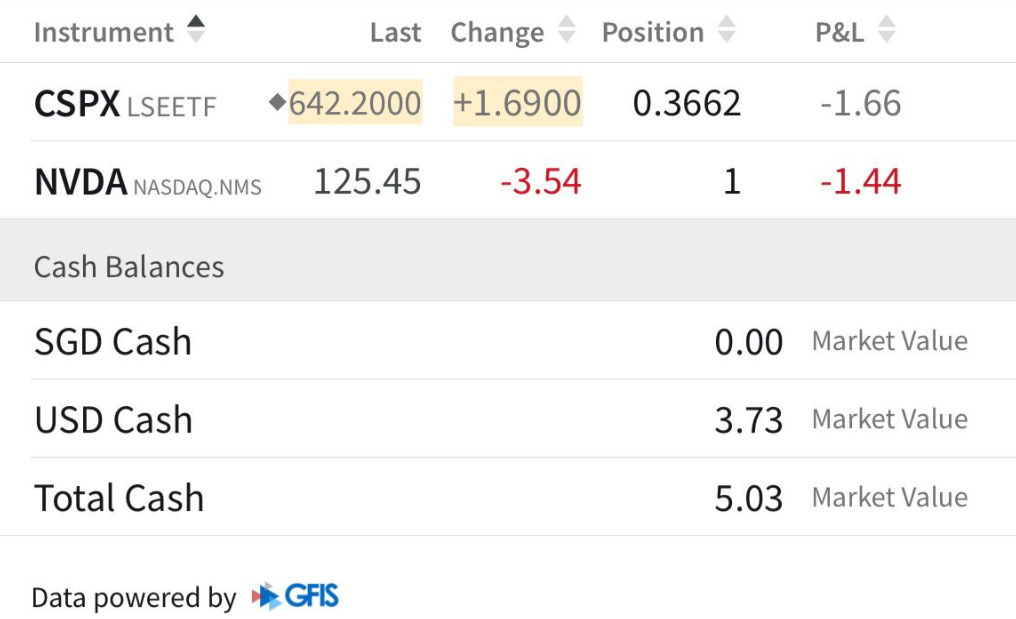Click sort arrows next to Change header
Image resolution: width=1016 pixels, height=619 pixels.
[566, 31]
